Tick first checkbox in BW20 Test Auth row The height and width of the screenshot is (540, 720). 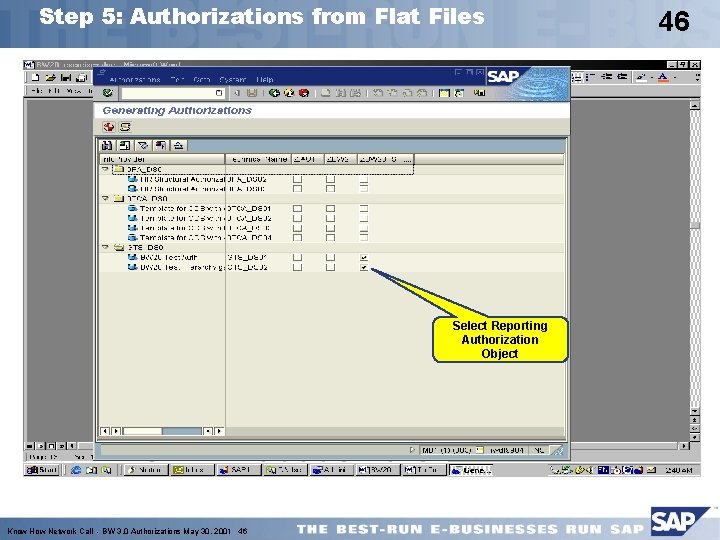(298, 258)
